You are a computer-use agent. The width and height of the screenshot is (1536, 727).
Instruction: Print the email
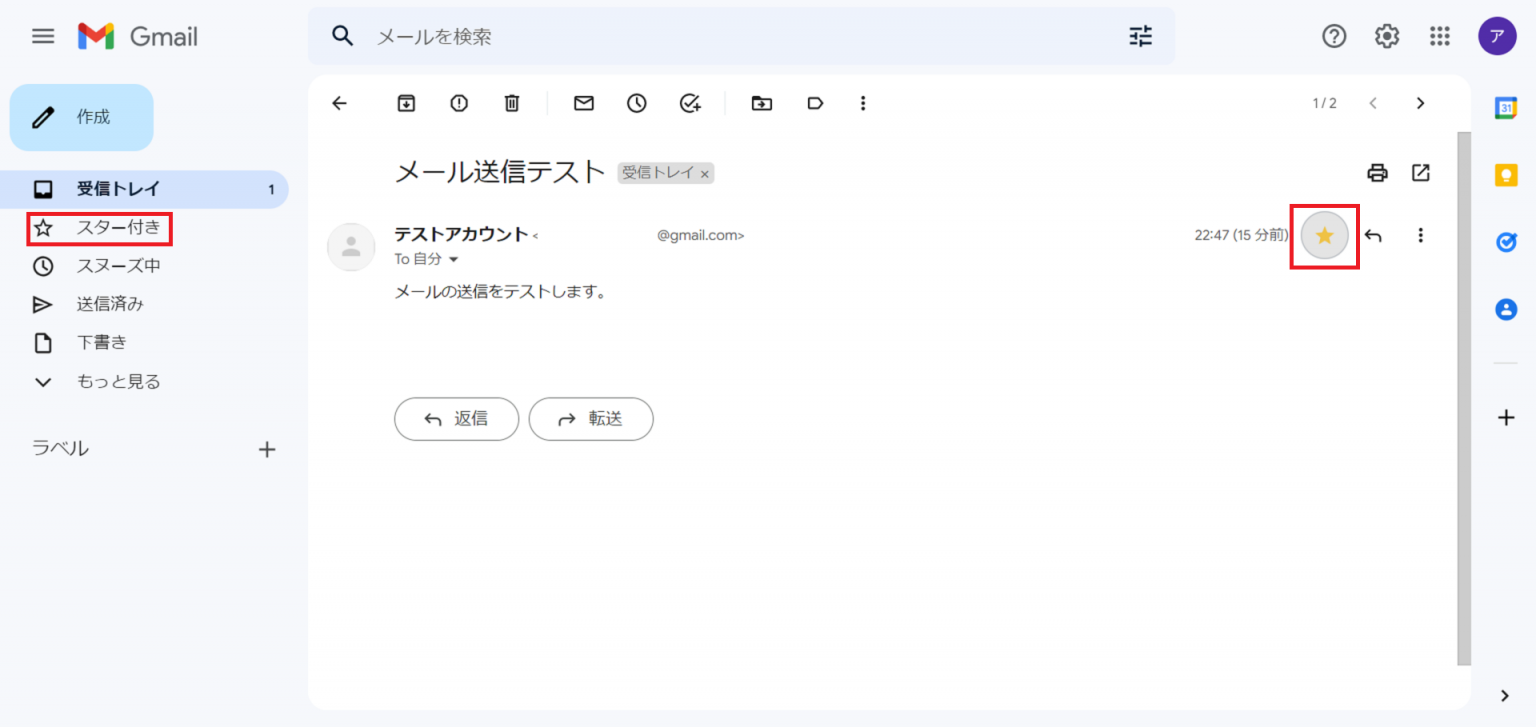1377,172
